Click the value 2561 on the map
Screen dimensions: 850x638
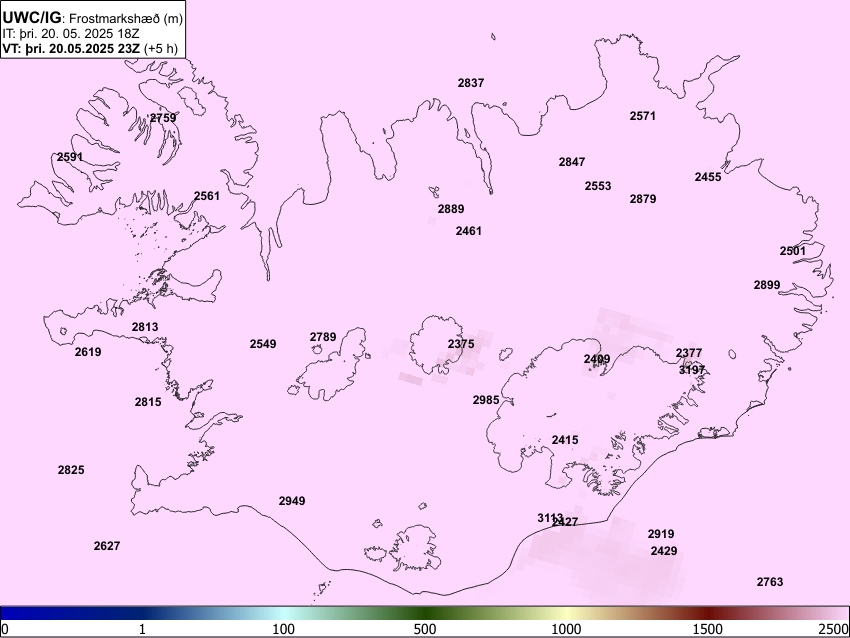(x=207, y=196)
